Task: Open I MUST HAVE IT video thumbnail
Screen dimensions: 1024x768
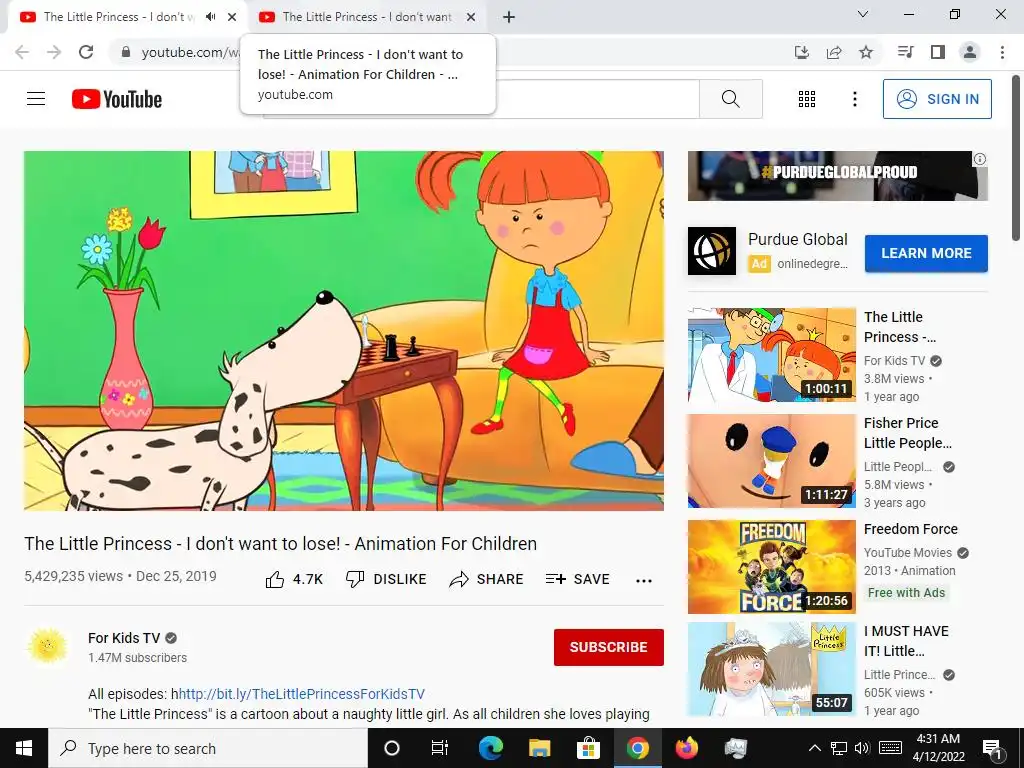Action: point(771,669)
